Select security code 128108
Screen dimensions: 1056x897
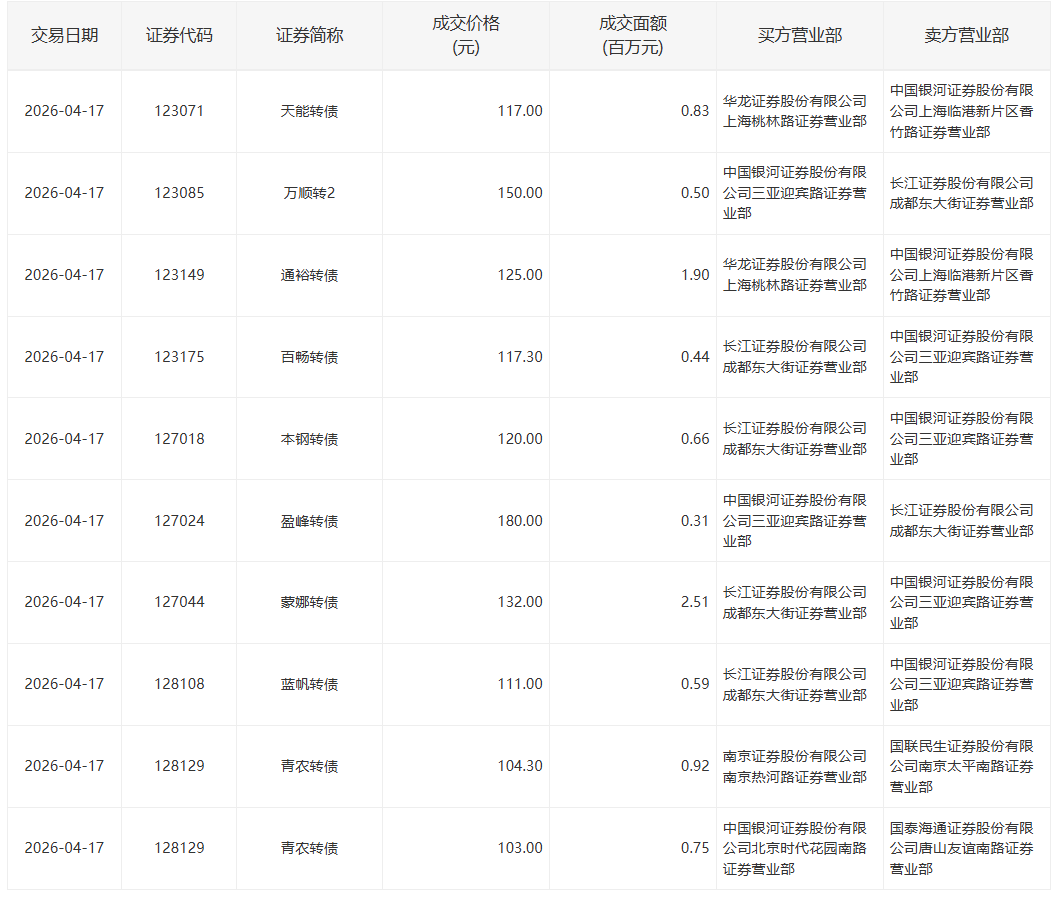click(179, 684)
